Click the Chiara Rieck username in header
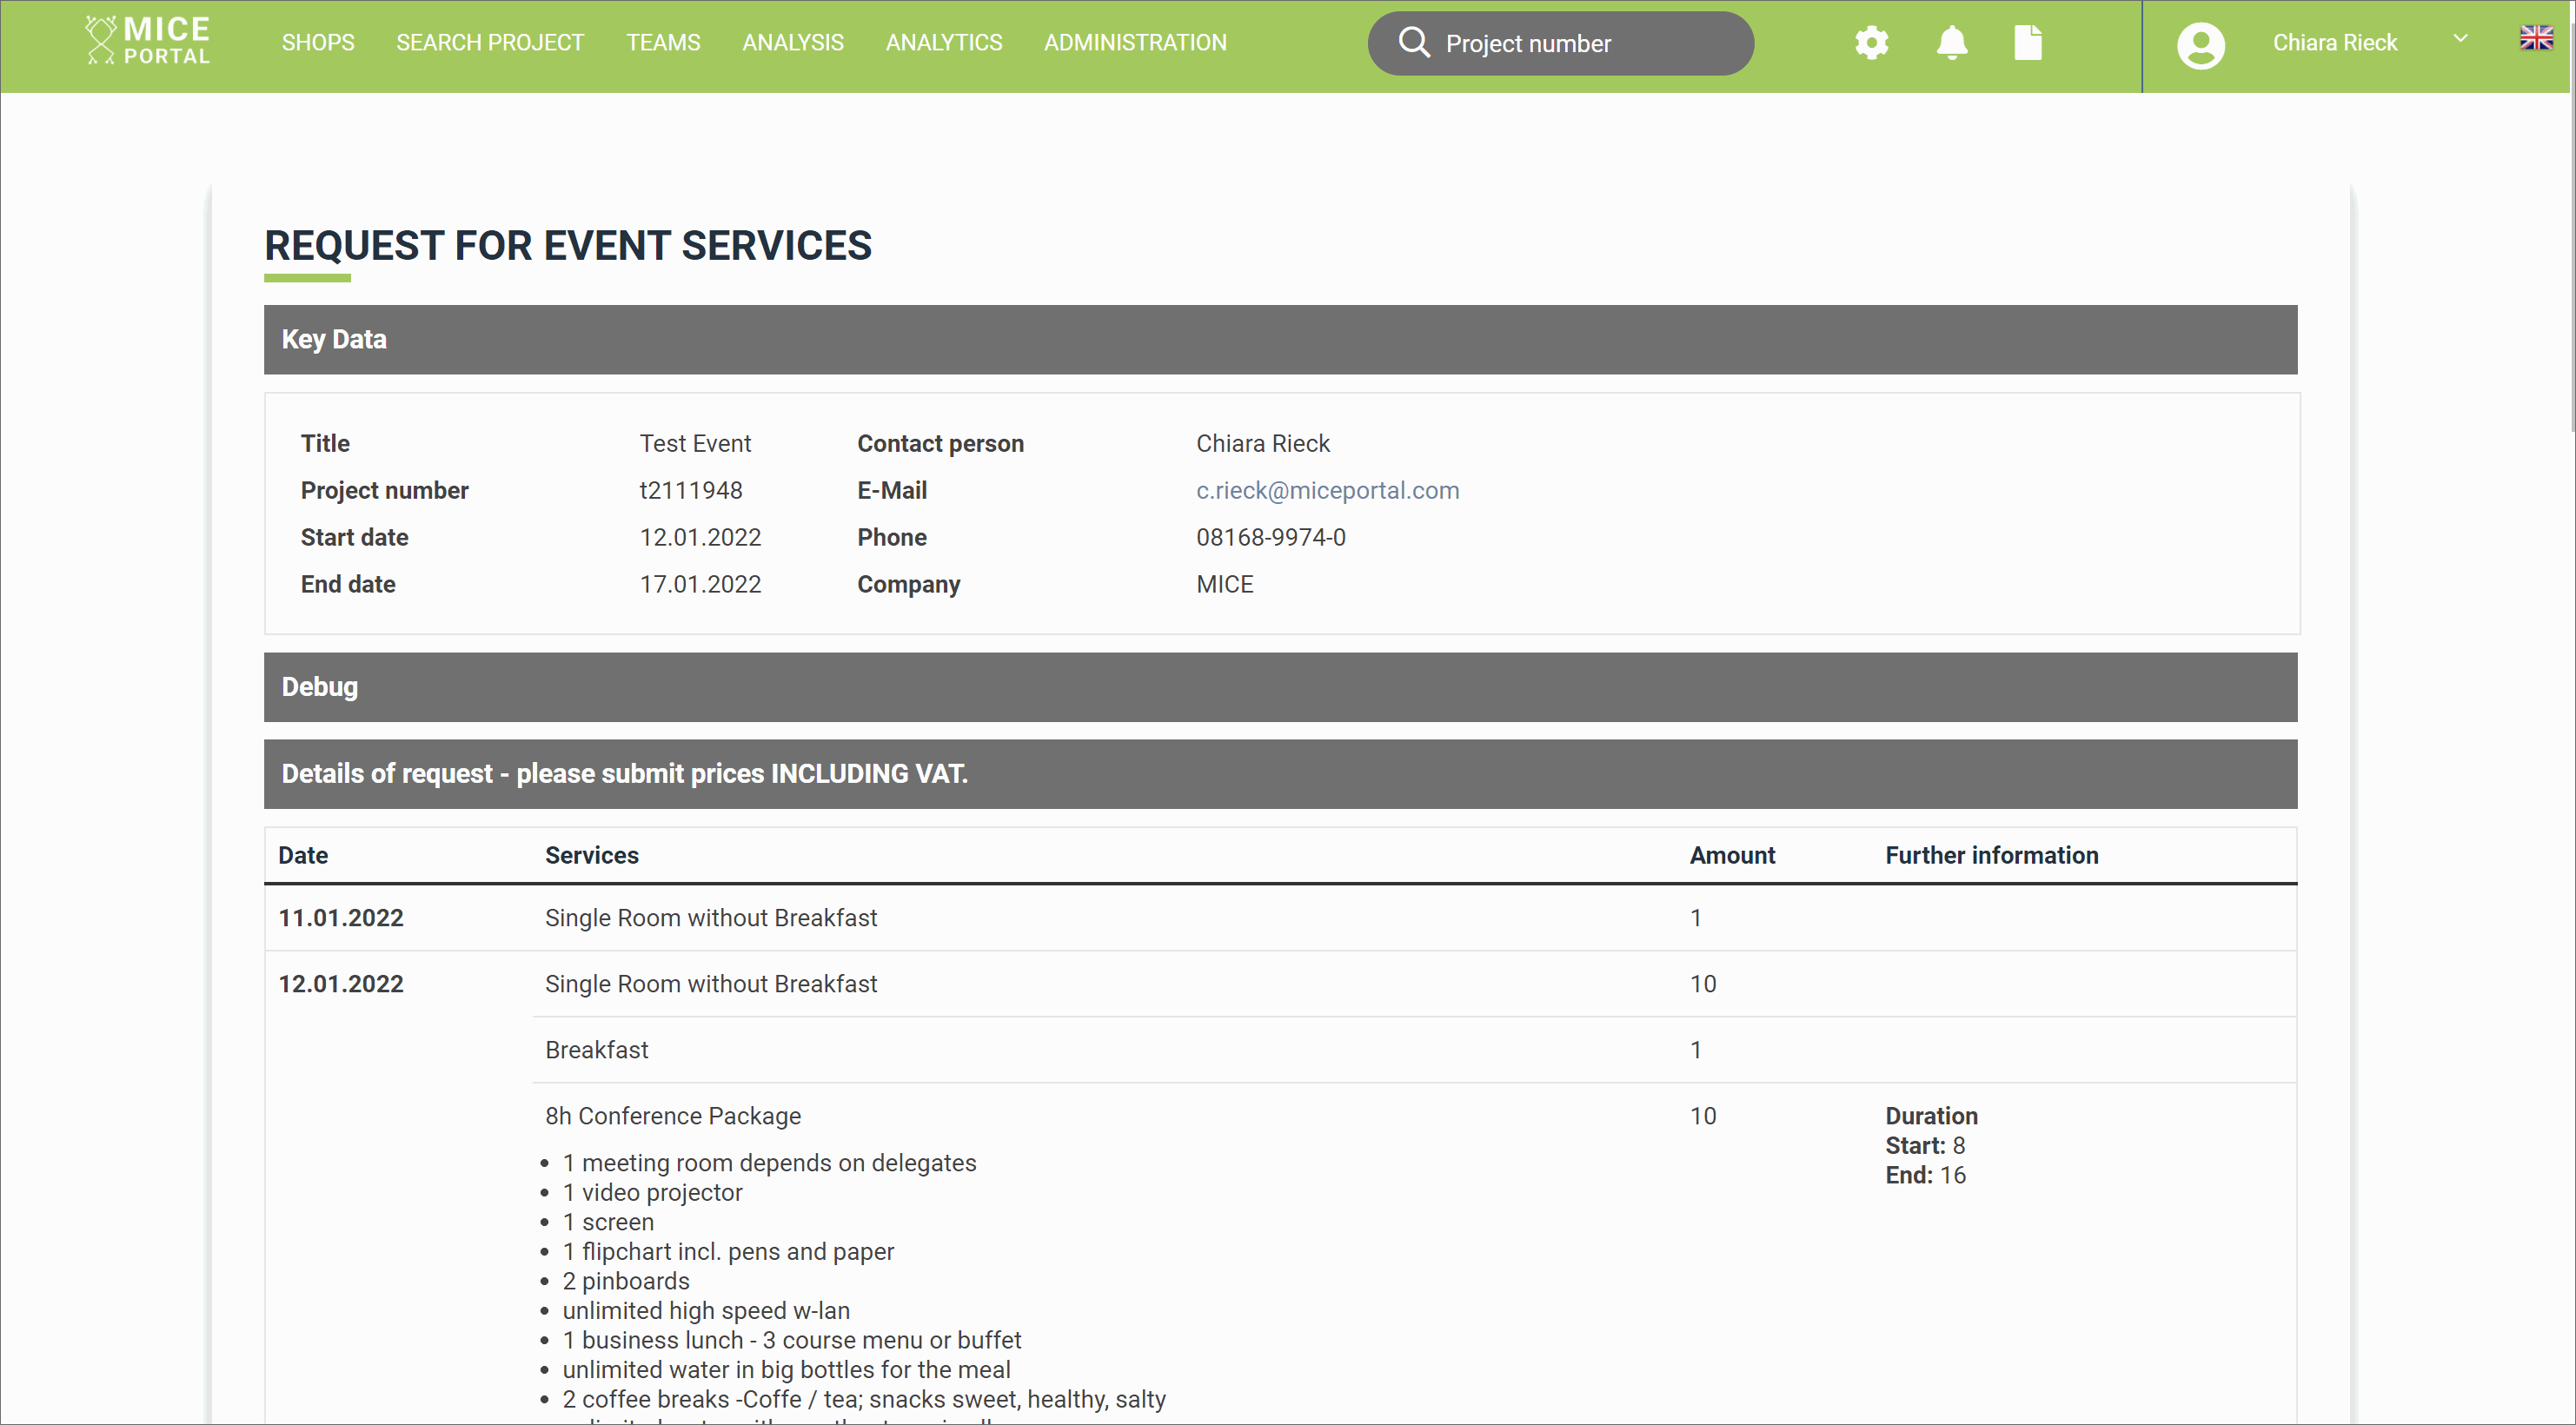Image resolution: width=2576 pixels, height=1425 pixels. pyautogui.click(x=2334, y=42)
